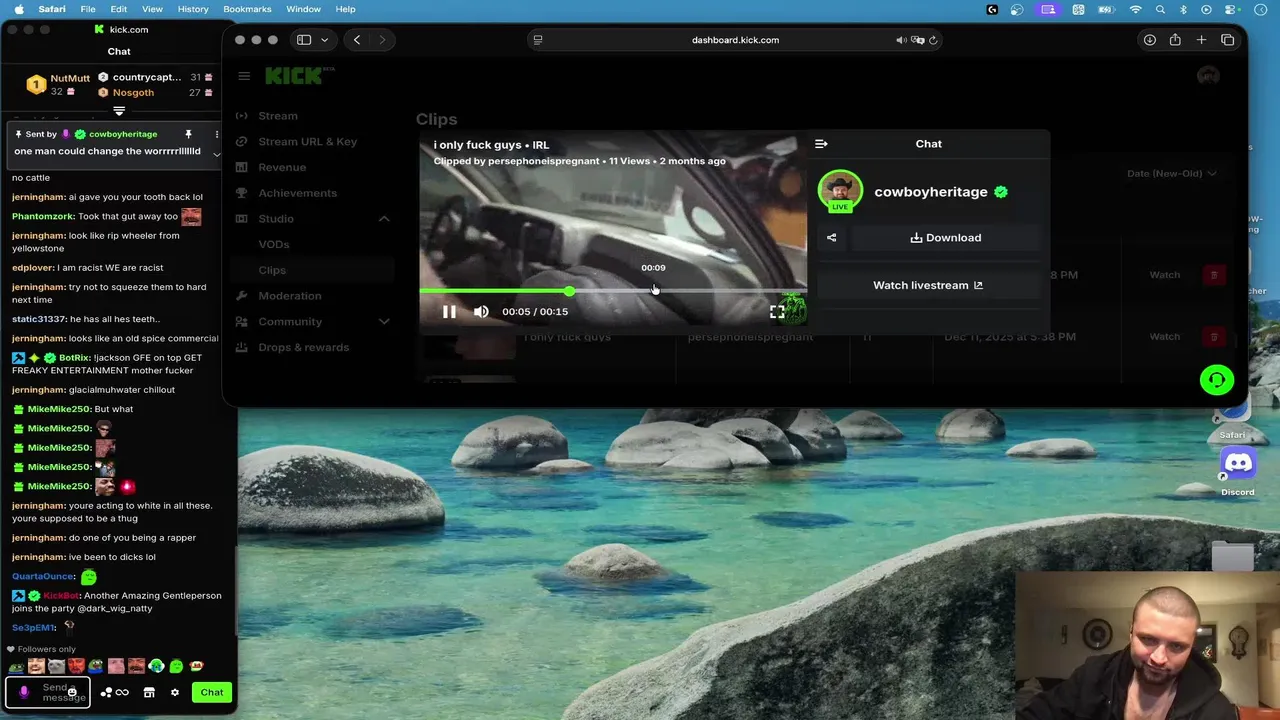This screenshot has width=1280, height=720.
Task: Expand the Community section chevron
Action: click(384, 322)
